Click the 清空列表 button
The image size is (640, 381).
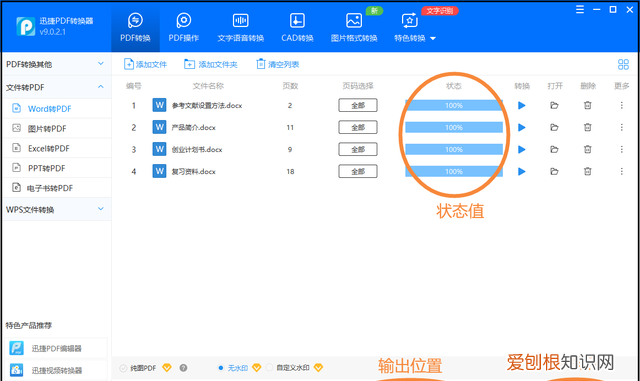(278, 64)
